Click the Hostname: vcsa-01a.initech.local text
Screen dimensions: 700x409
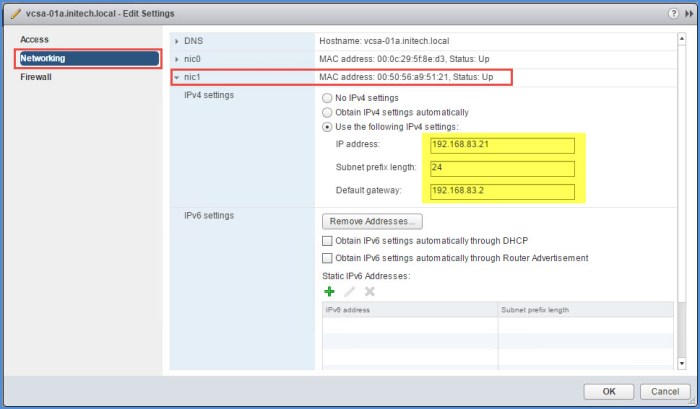384,41
